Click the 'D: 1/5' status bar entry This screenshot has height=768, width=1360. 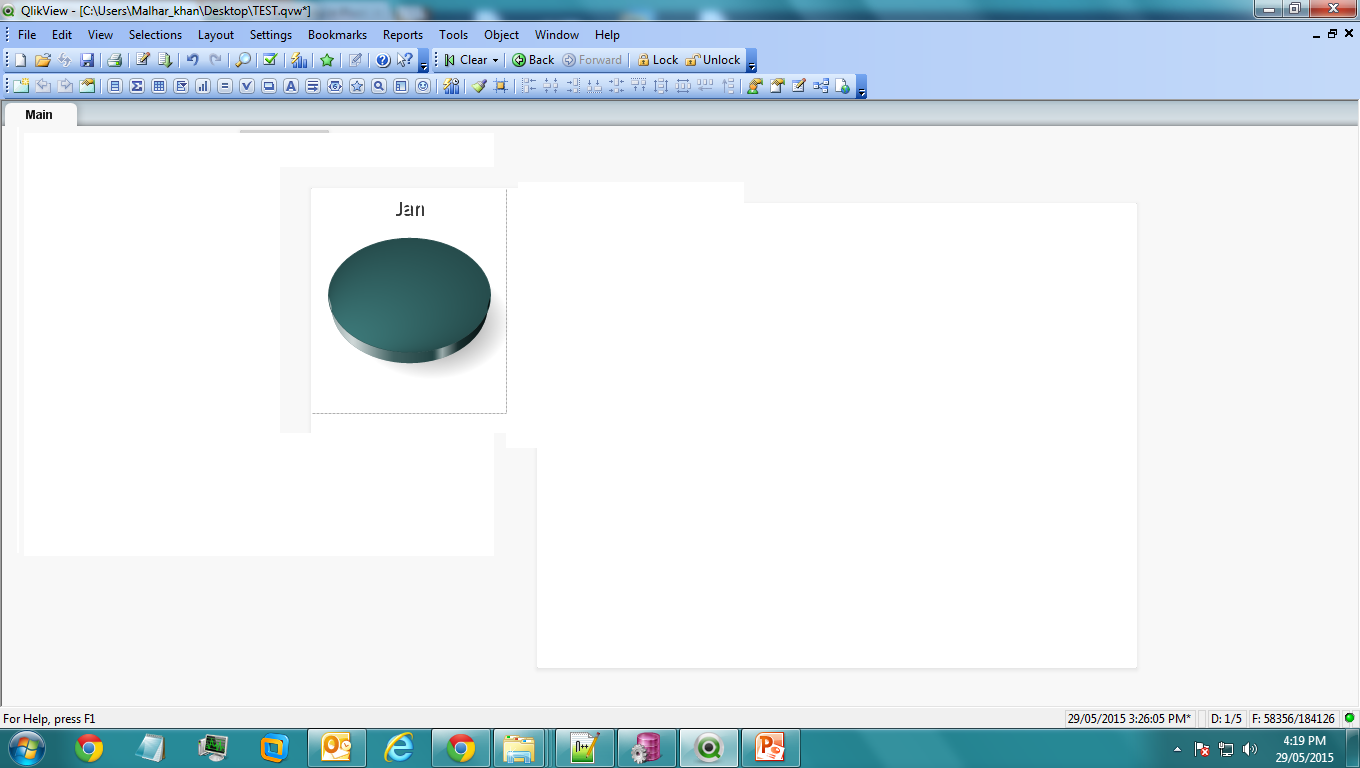pyautogui.click(x=1226, y=718)
